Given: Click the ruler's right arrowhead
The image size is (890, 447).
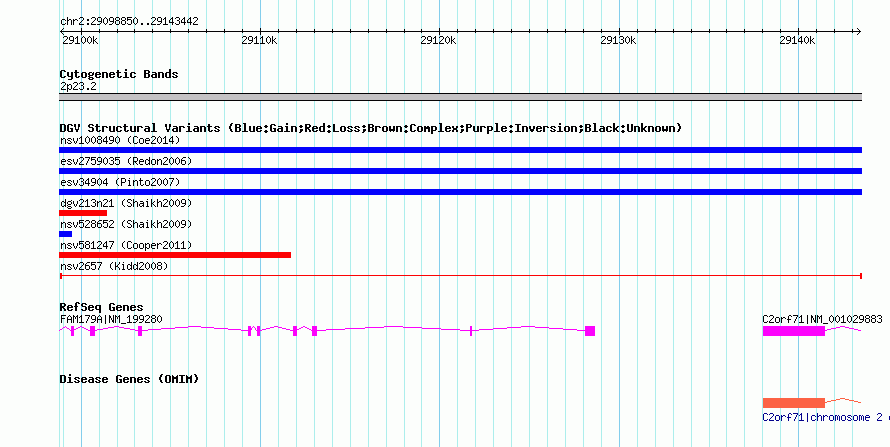Looking at the screenshot, I should click(x=858, y=32).
